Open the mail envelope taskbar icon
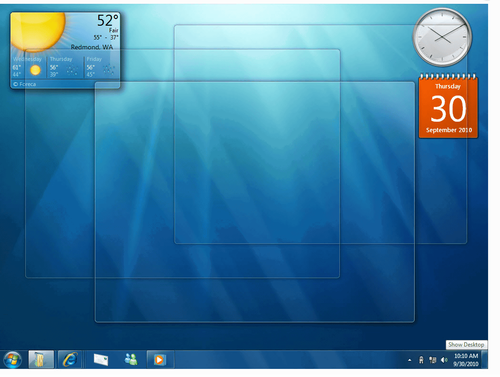The height and width of the screenshot is (377, 500). coord(101,360)
